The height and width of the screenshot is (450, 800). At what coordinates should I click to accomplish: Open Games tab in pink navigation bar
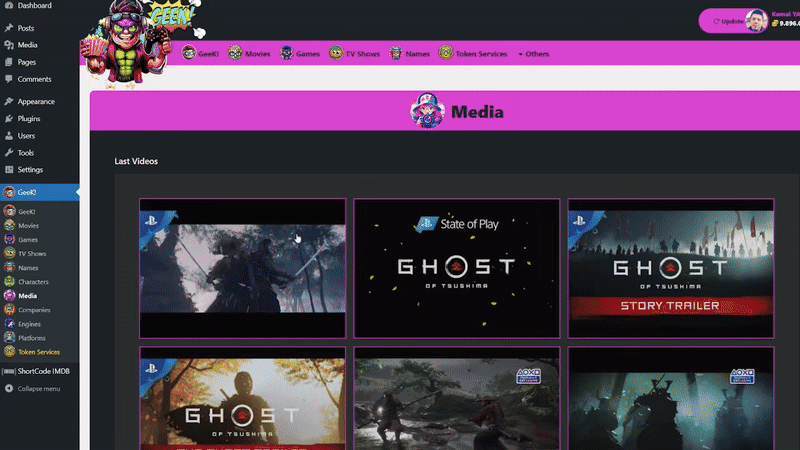pyautogui.click(x=300, y=53)
